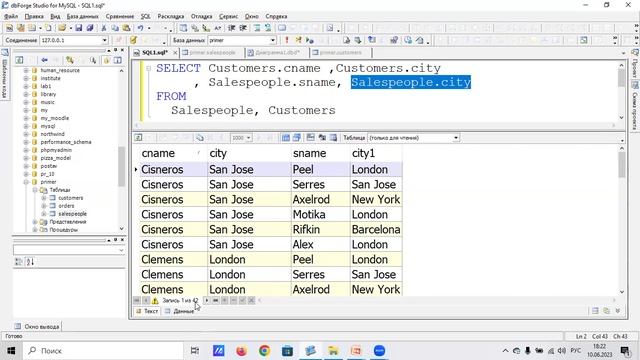Click the execute current statement icon

(x=298, y=40)
